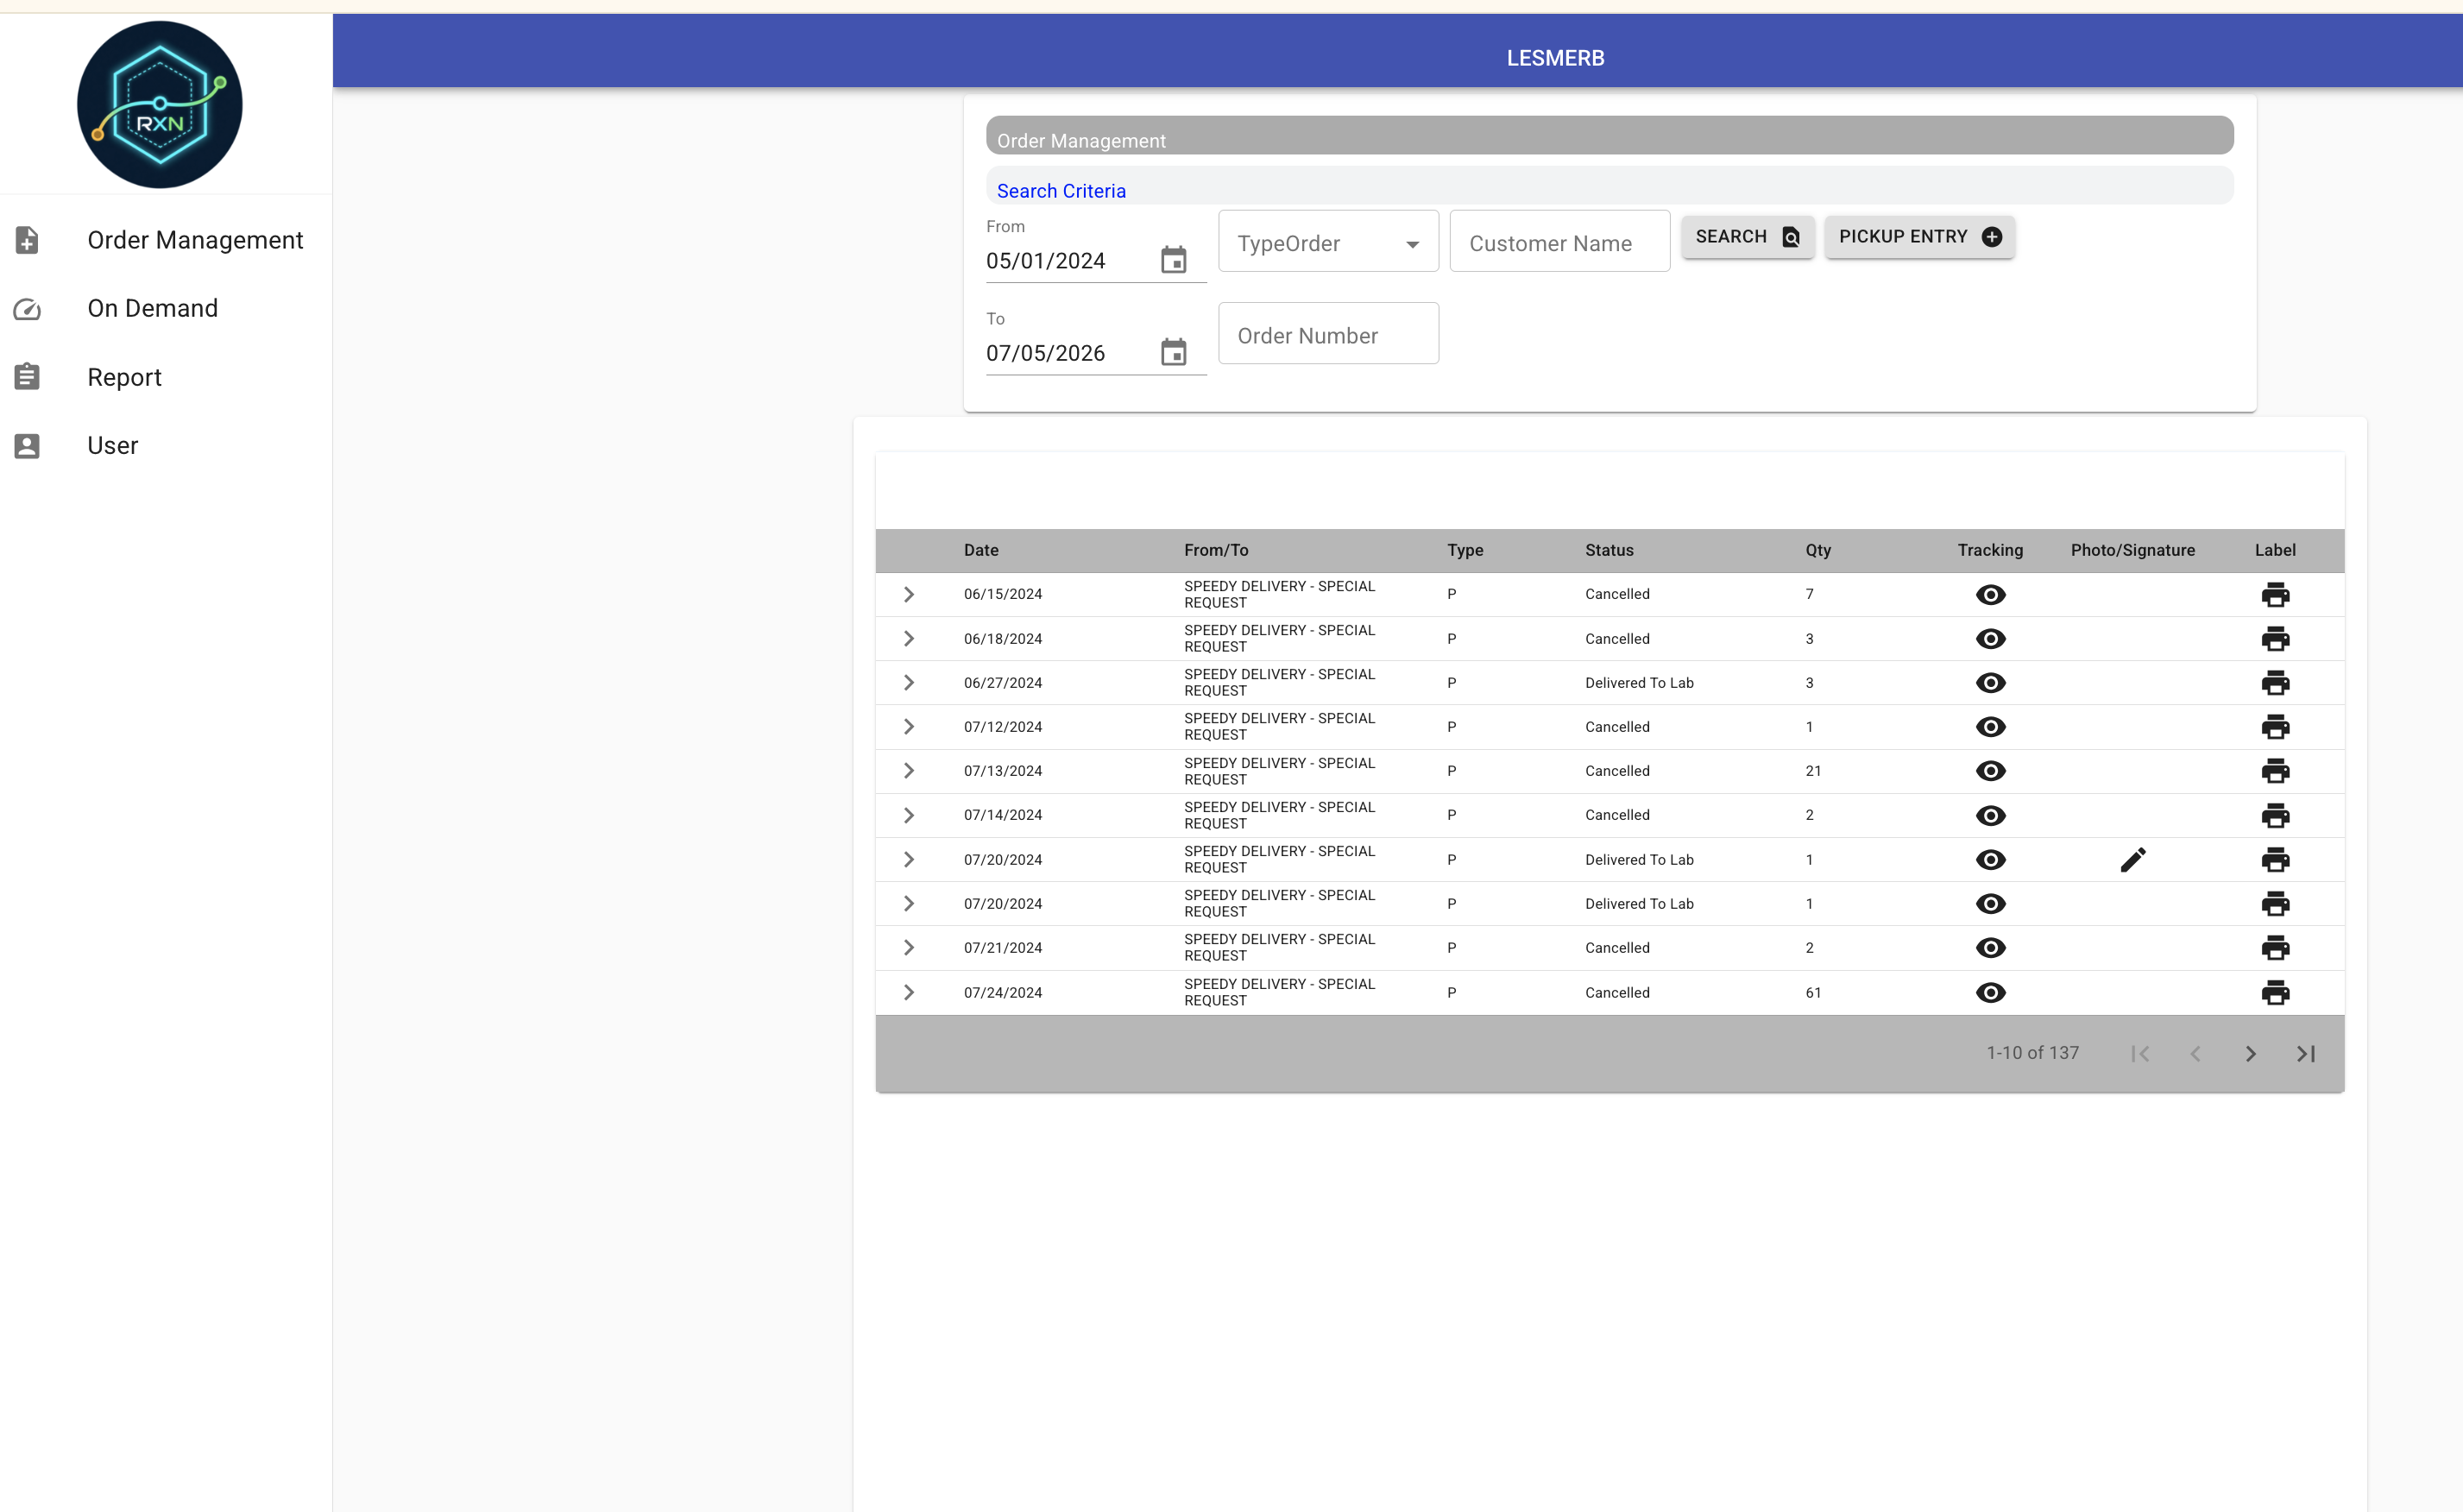Click the Photo/Signature column header

click(2132, 550)
